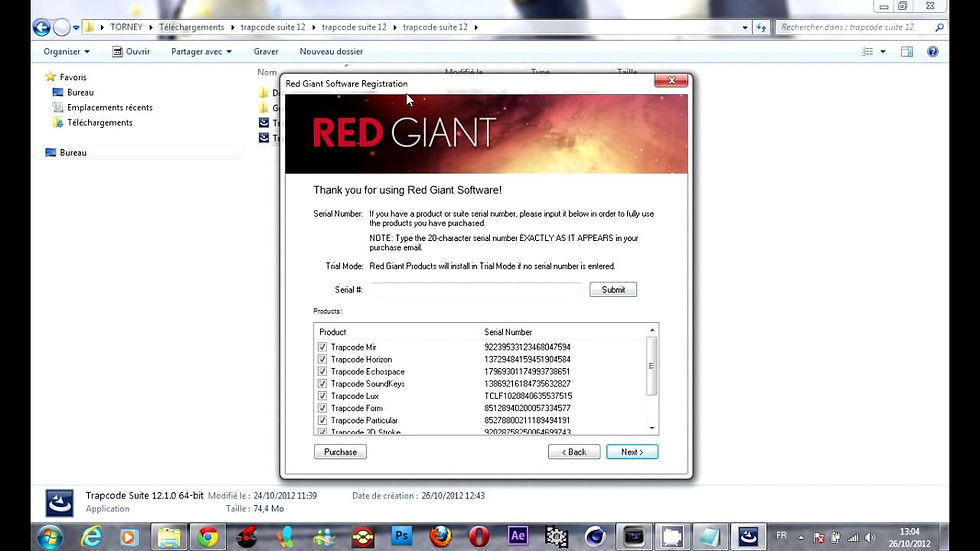This screenshot has width=980, height=551.
Task: Uncheck the Trapcode Particular checkbox
Action: [x=322, y=420]
